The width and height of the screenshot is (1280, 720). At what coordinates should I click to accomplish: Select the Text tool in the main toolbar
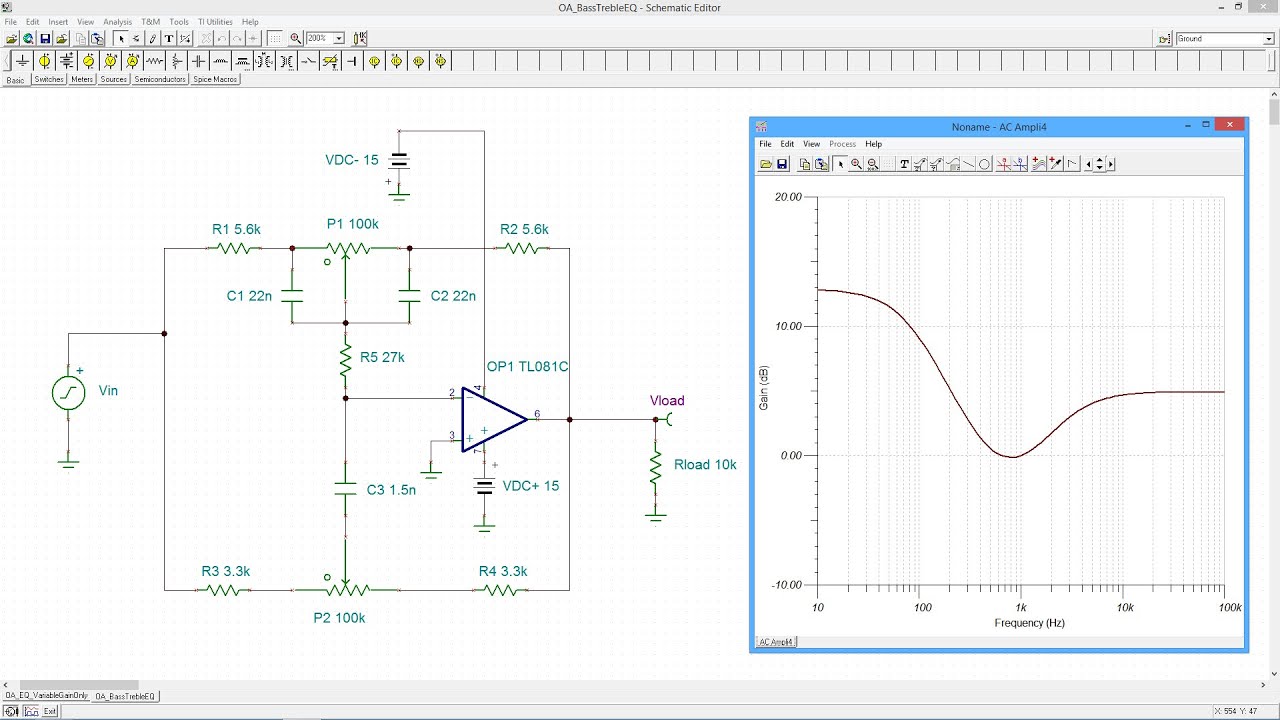(x=169, y=39)
